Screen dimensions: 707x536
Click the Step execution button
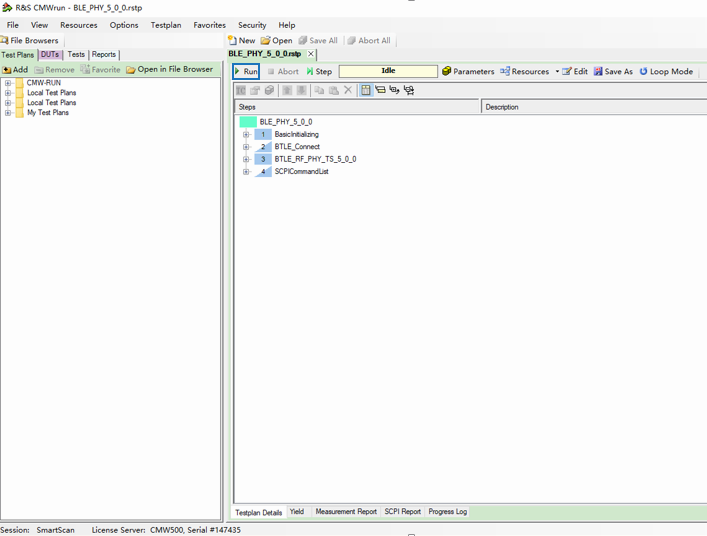[320, 72]
